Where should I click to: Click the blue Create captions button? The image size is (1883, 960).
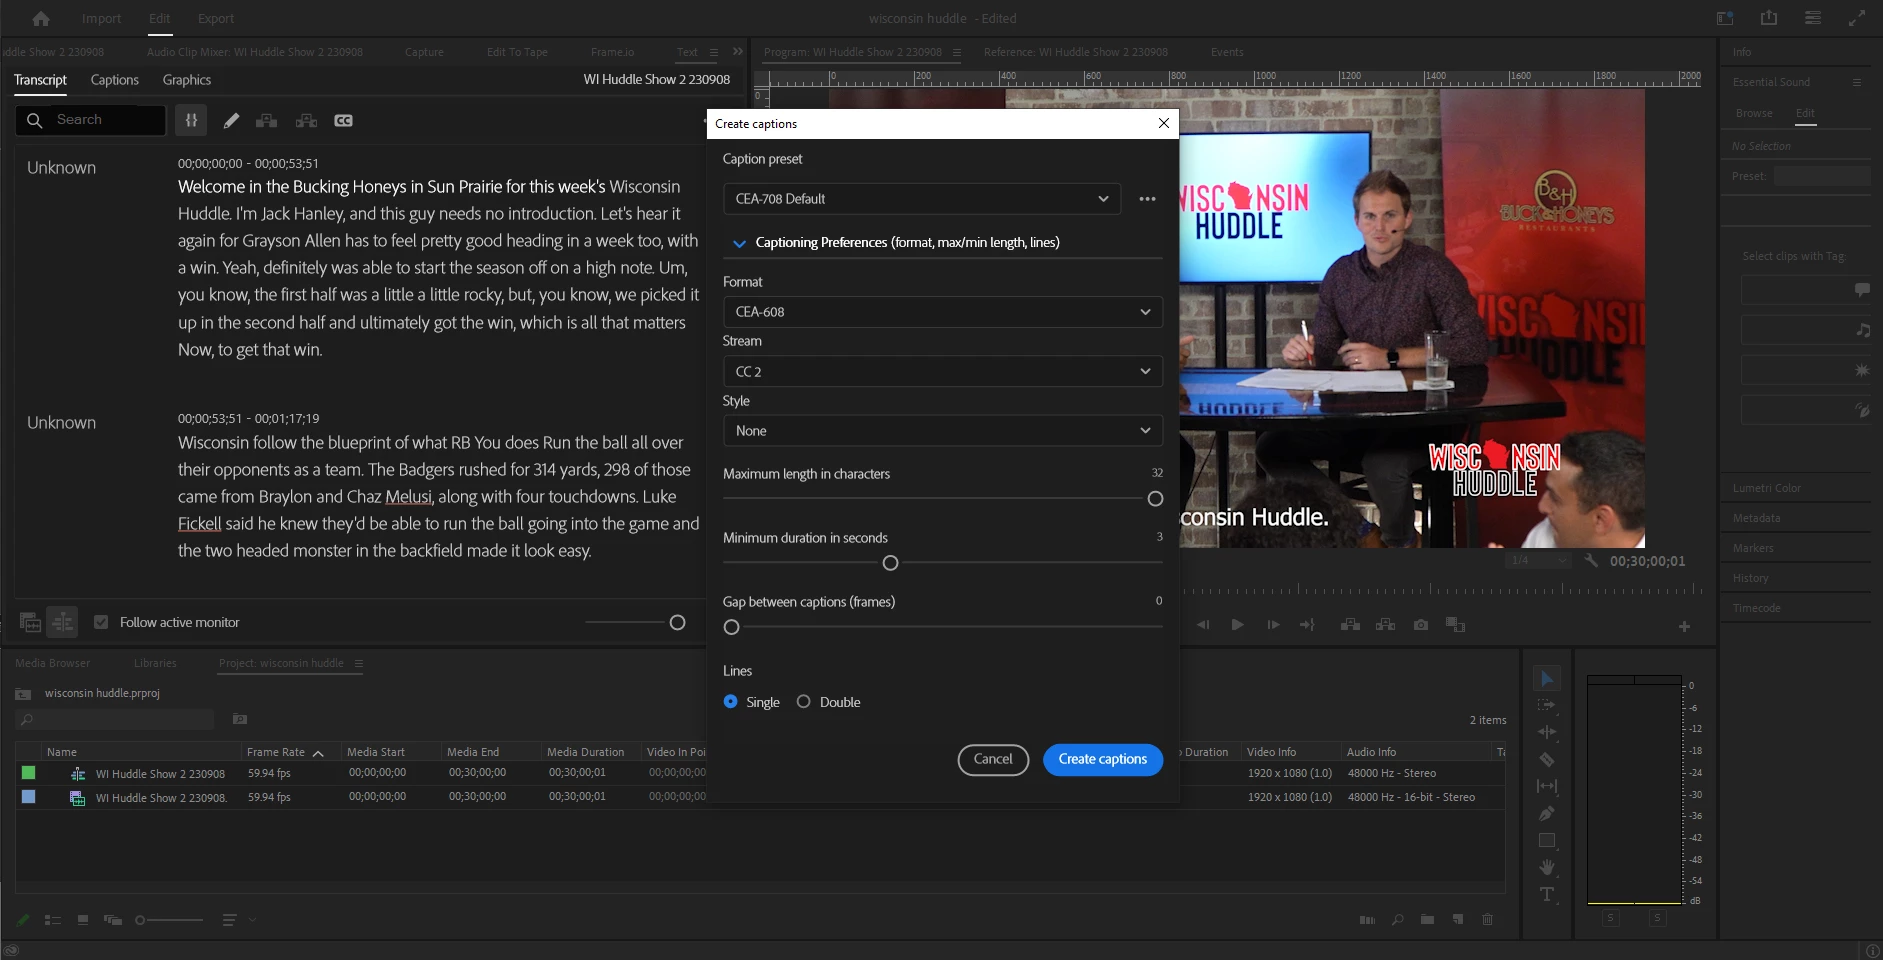(1103, 760)
